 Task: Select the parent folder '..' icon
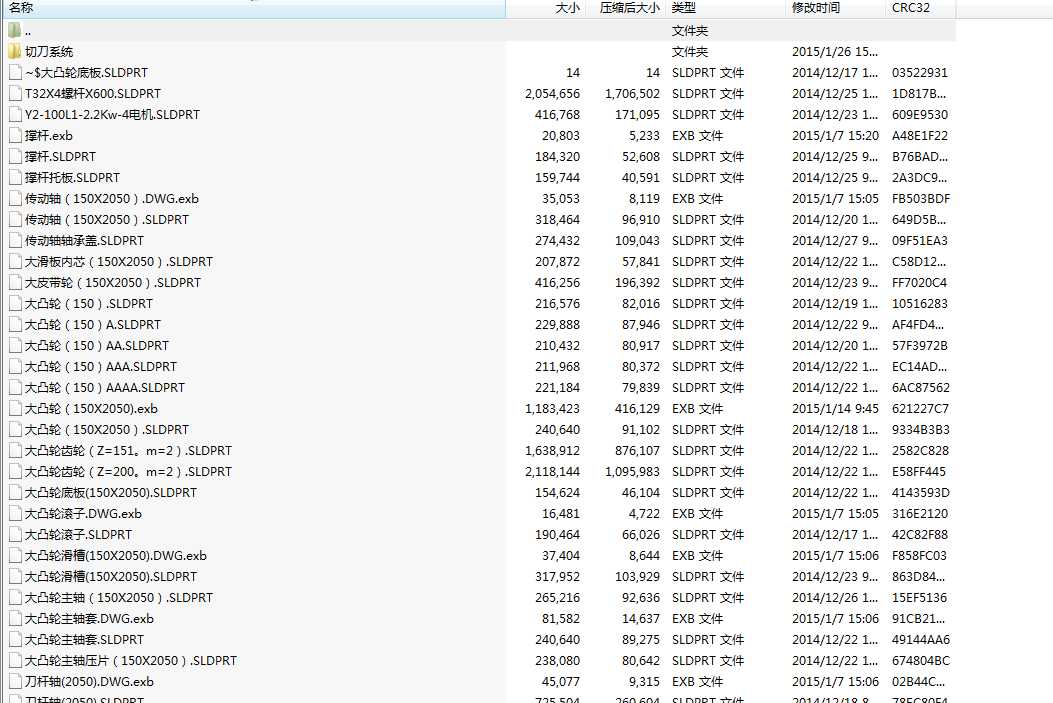click(15, 30)
